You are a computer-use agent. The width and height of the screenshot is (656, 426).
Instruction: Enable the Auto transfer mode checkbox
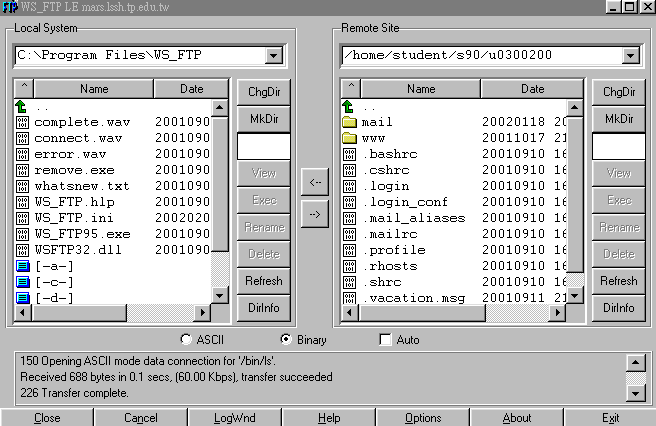coord(385,339)
